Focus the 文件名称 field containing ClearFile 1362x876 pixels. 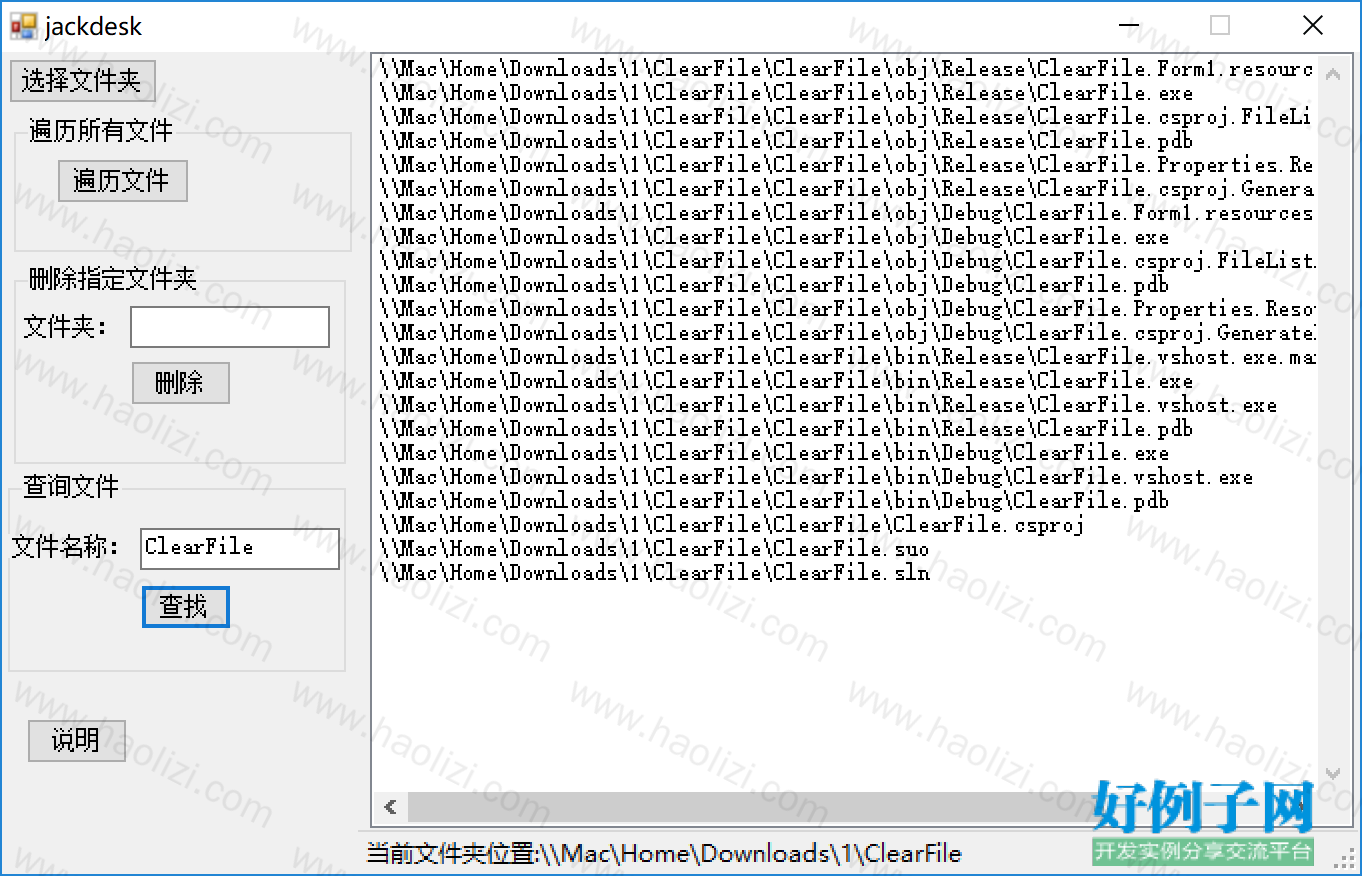click(x=240, y=548)
